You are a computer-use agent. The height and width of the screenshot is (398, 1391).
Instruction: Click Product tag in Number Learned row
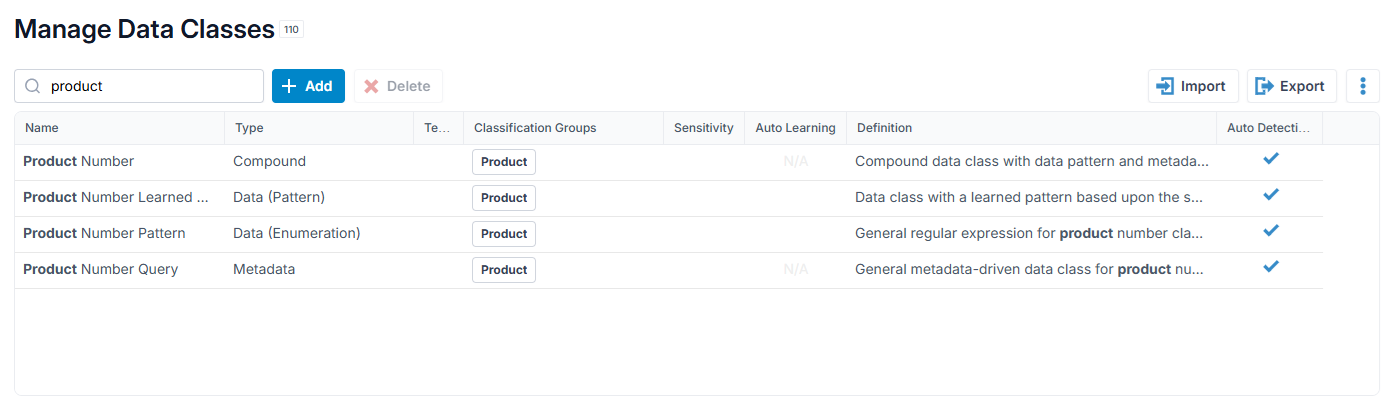pyautogui.click(x=504, y=198)
